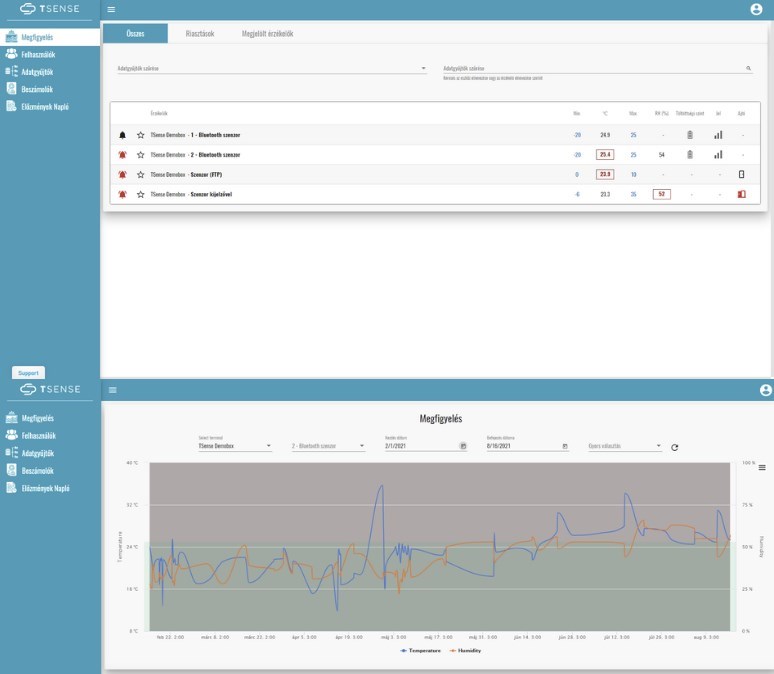This screenshot has height=674, width=774.
Task: Open the chart export menu icon beside 100 %
Action: click(x=762, y=467)
